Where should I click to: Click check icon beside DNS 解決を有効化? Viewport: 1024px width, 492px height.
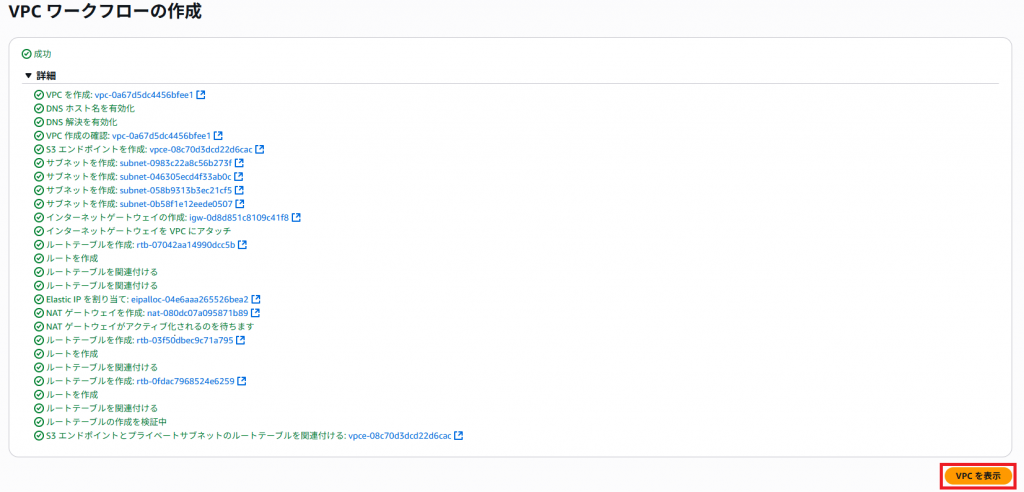coord(39,122)
